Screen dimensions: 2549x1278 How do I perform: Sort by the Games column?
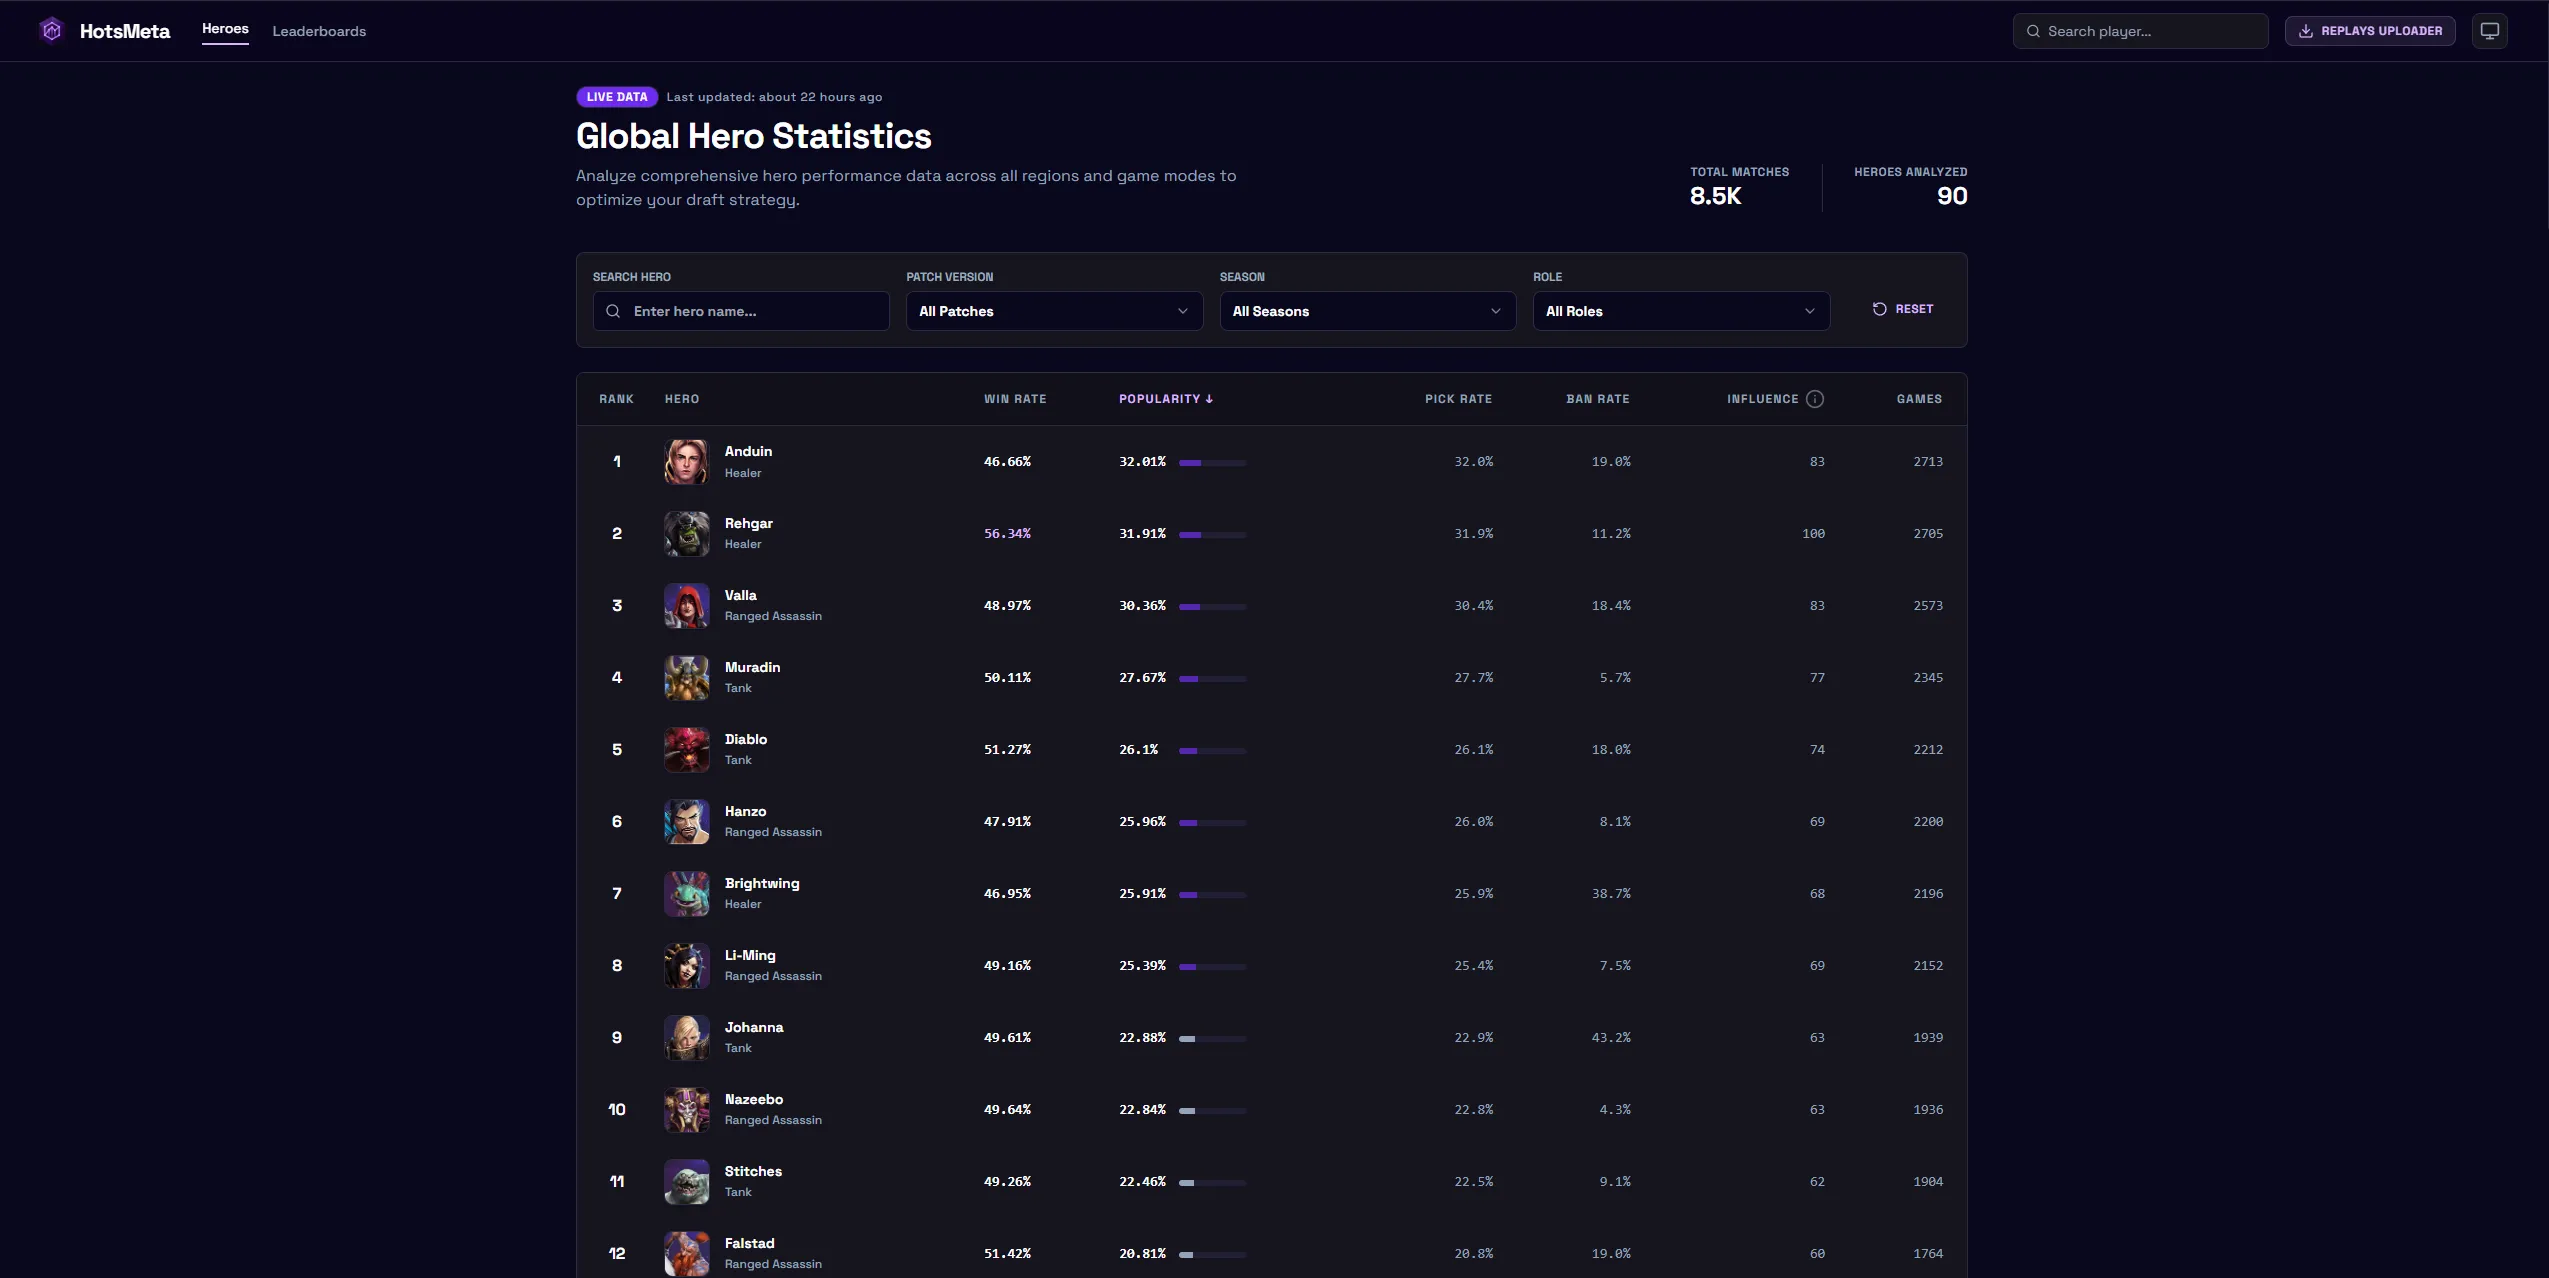tap(1919, 399)
